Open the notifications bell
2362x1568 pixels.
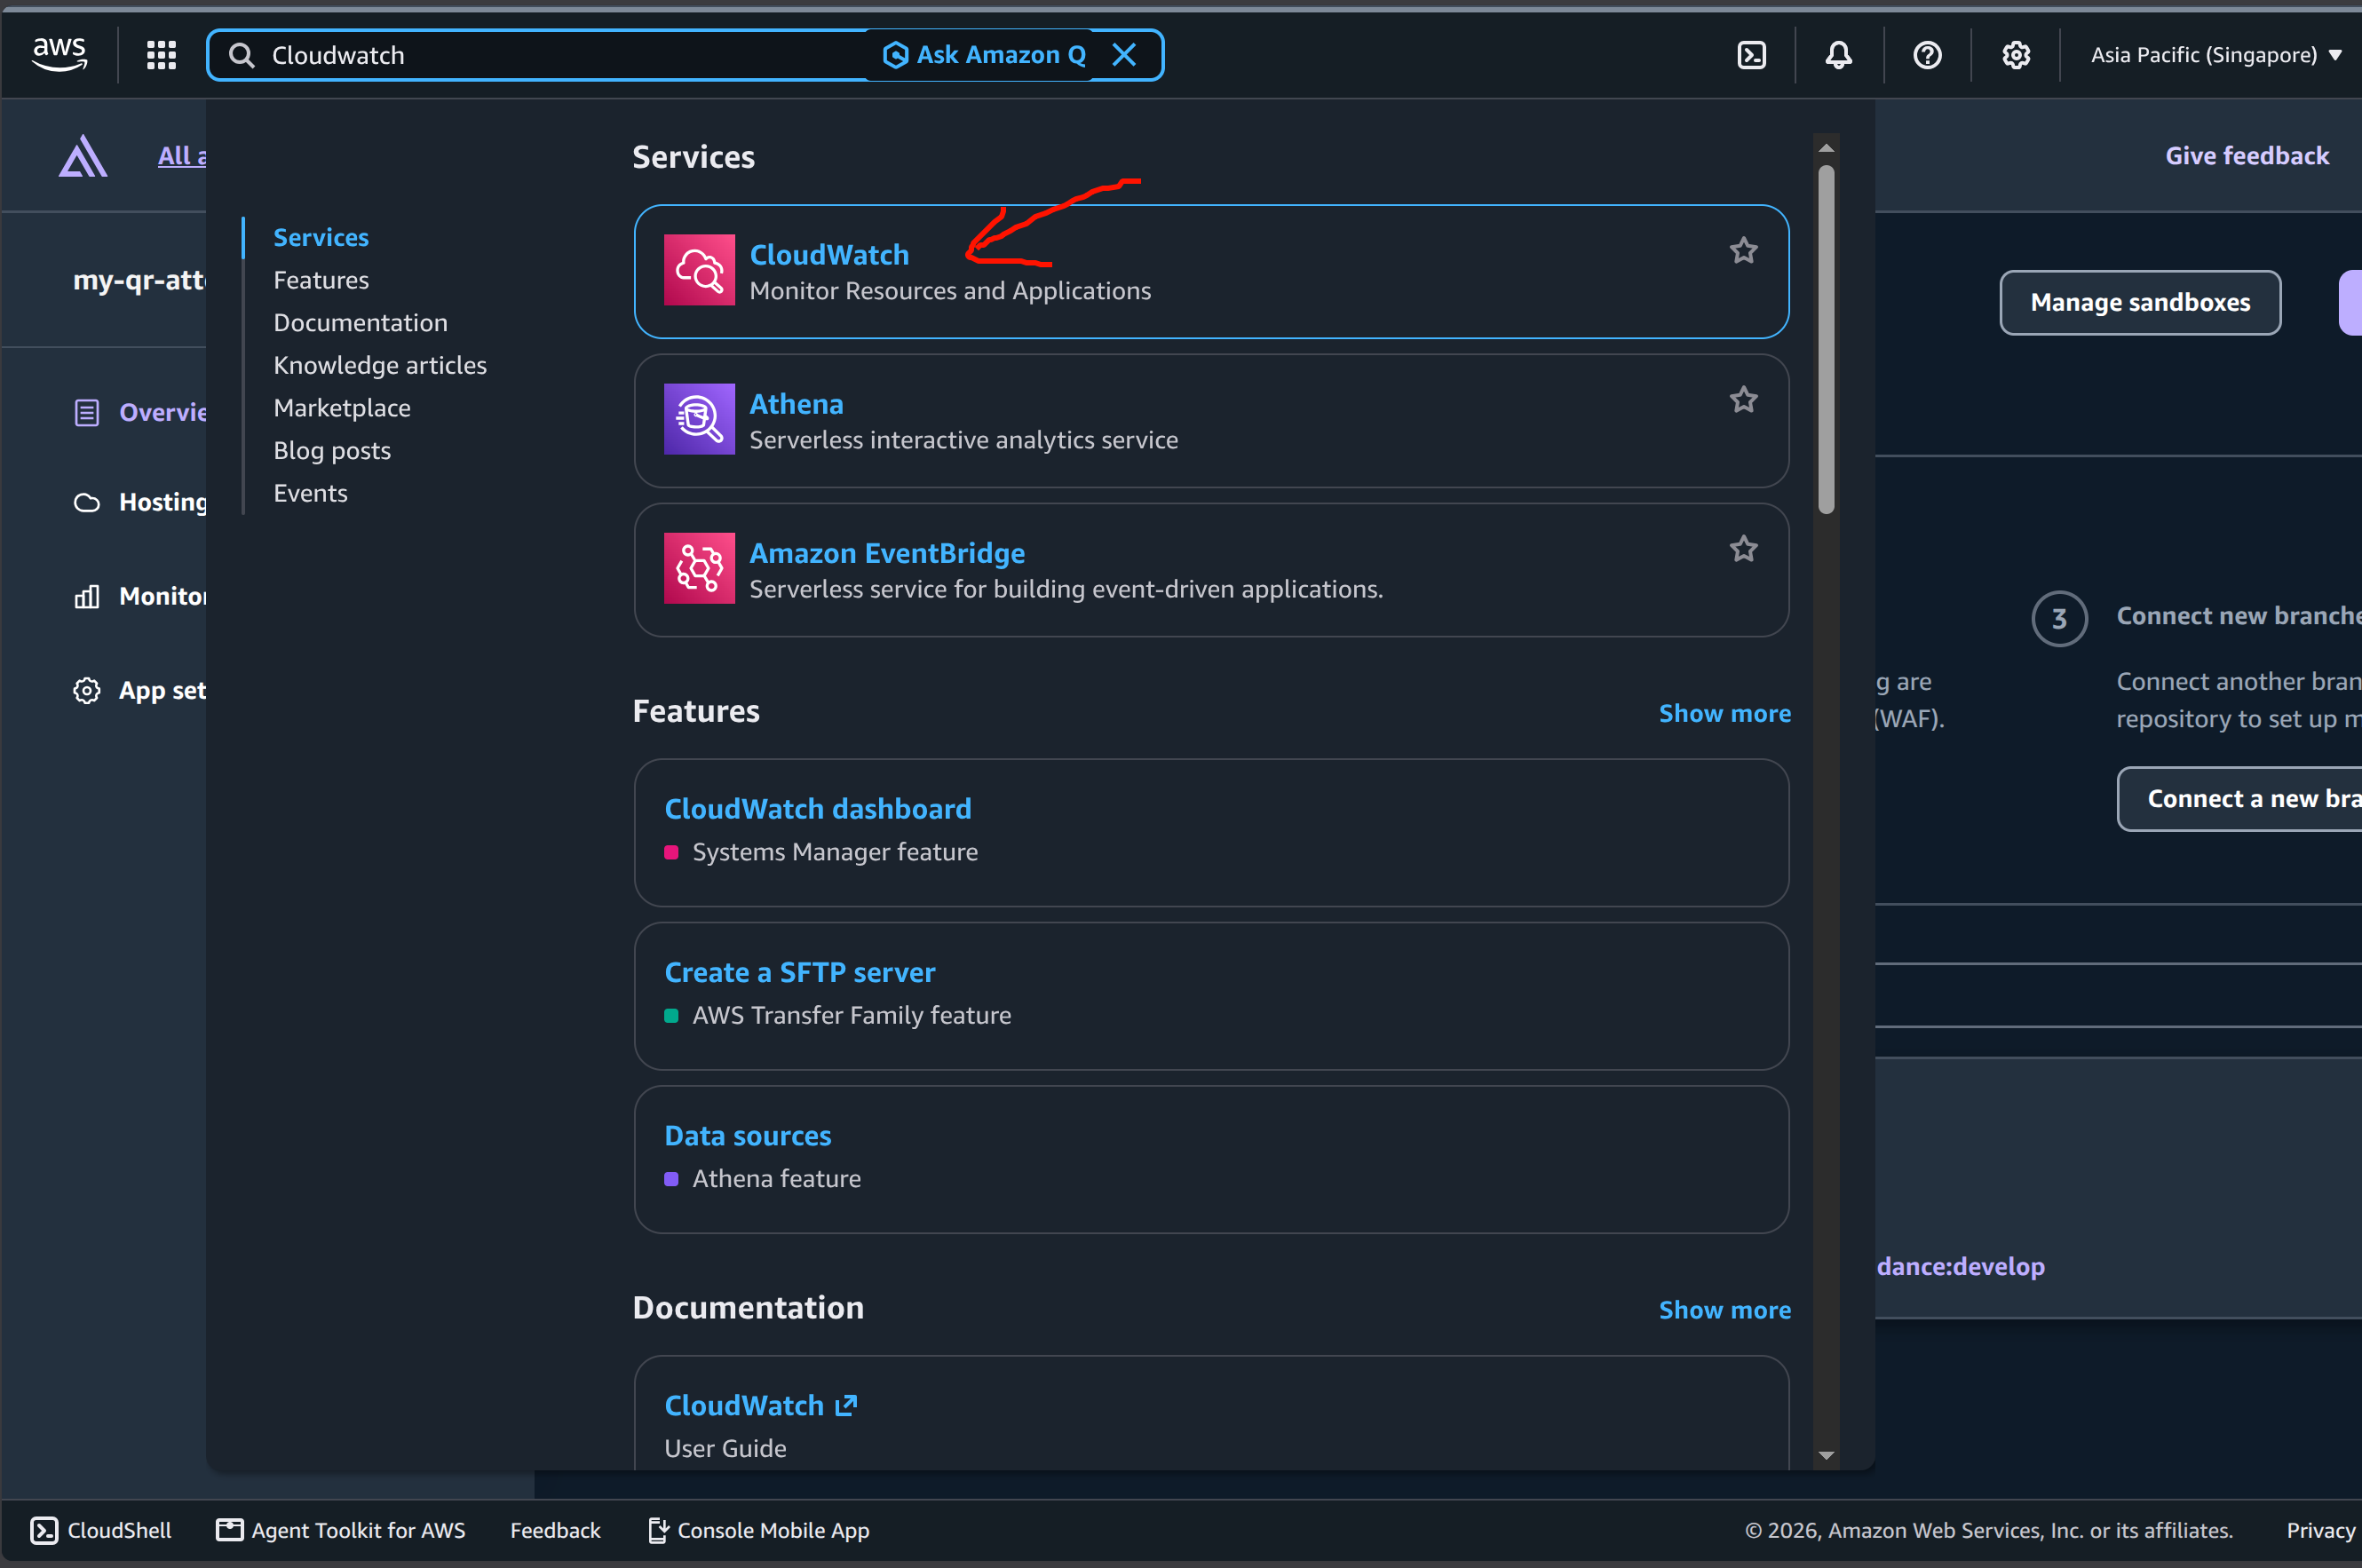pos(1838,55)
